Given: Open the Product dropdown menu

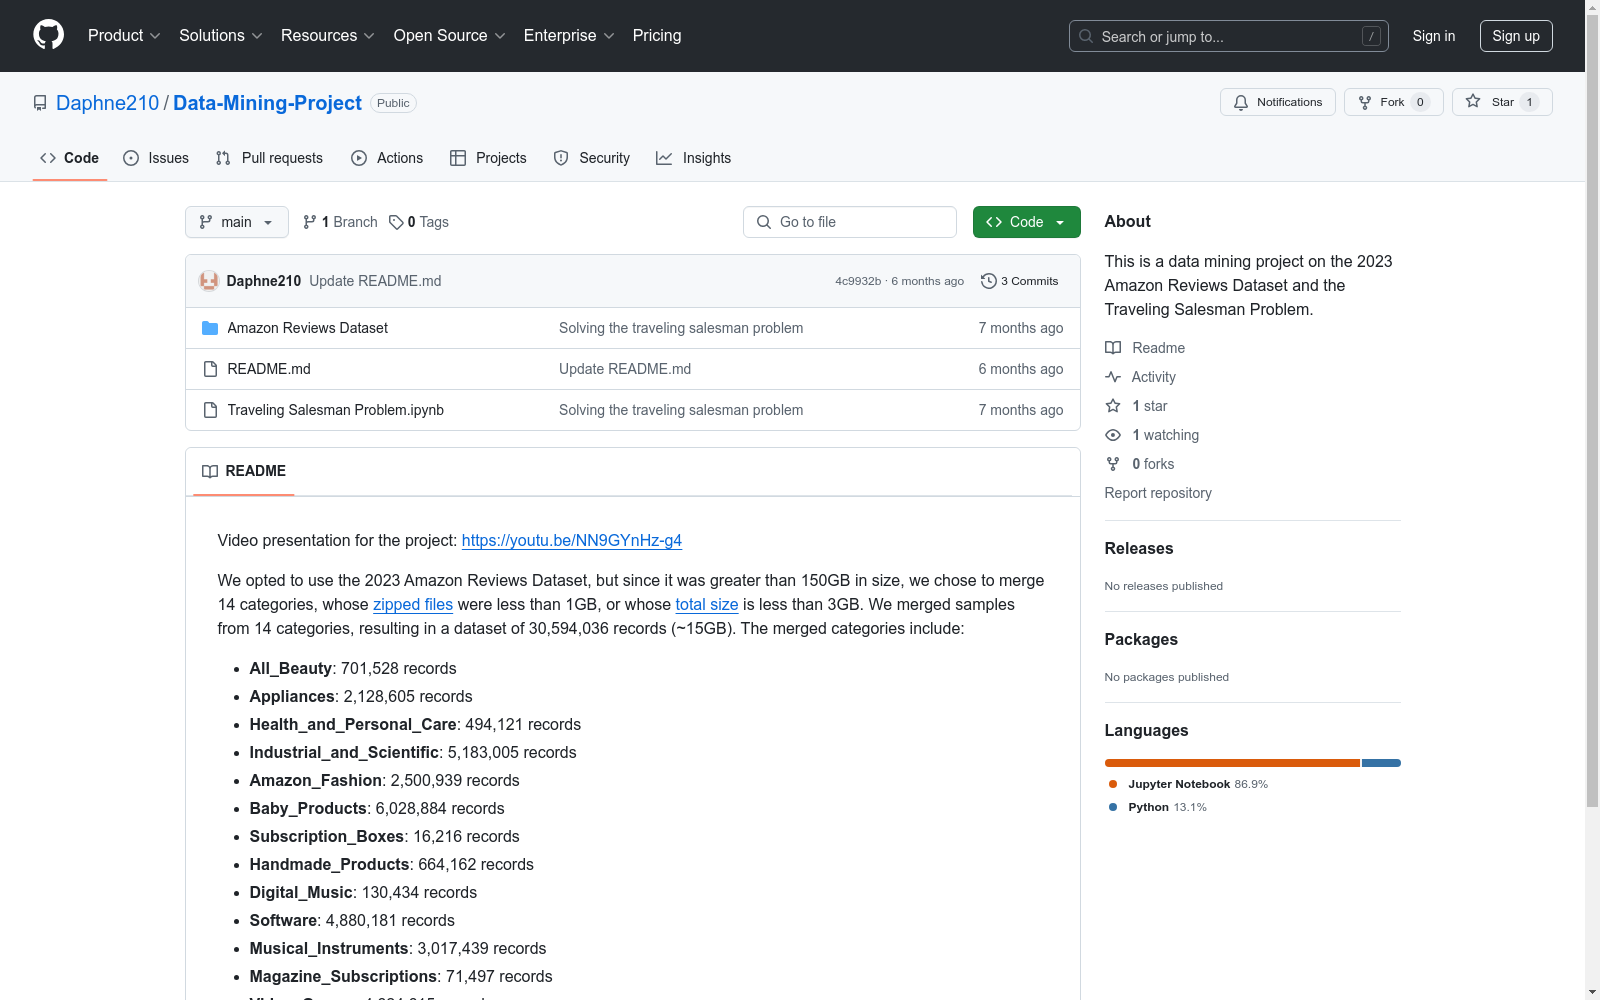Looking at the screenshot, I should (124, 36).
